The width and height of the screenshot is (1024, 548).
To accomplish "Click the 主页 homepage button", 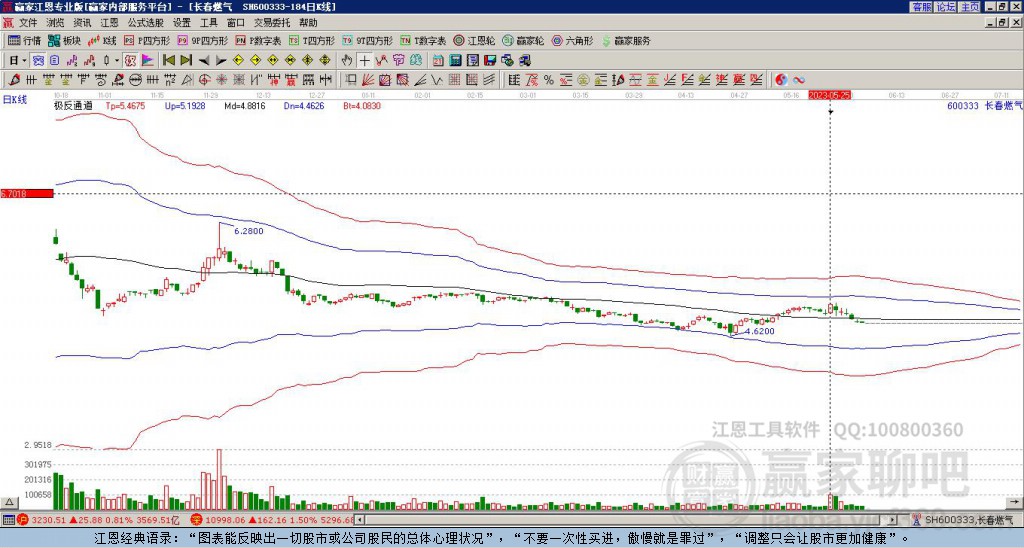I will [970, 6].
